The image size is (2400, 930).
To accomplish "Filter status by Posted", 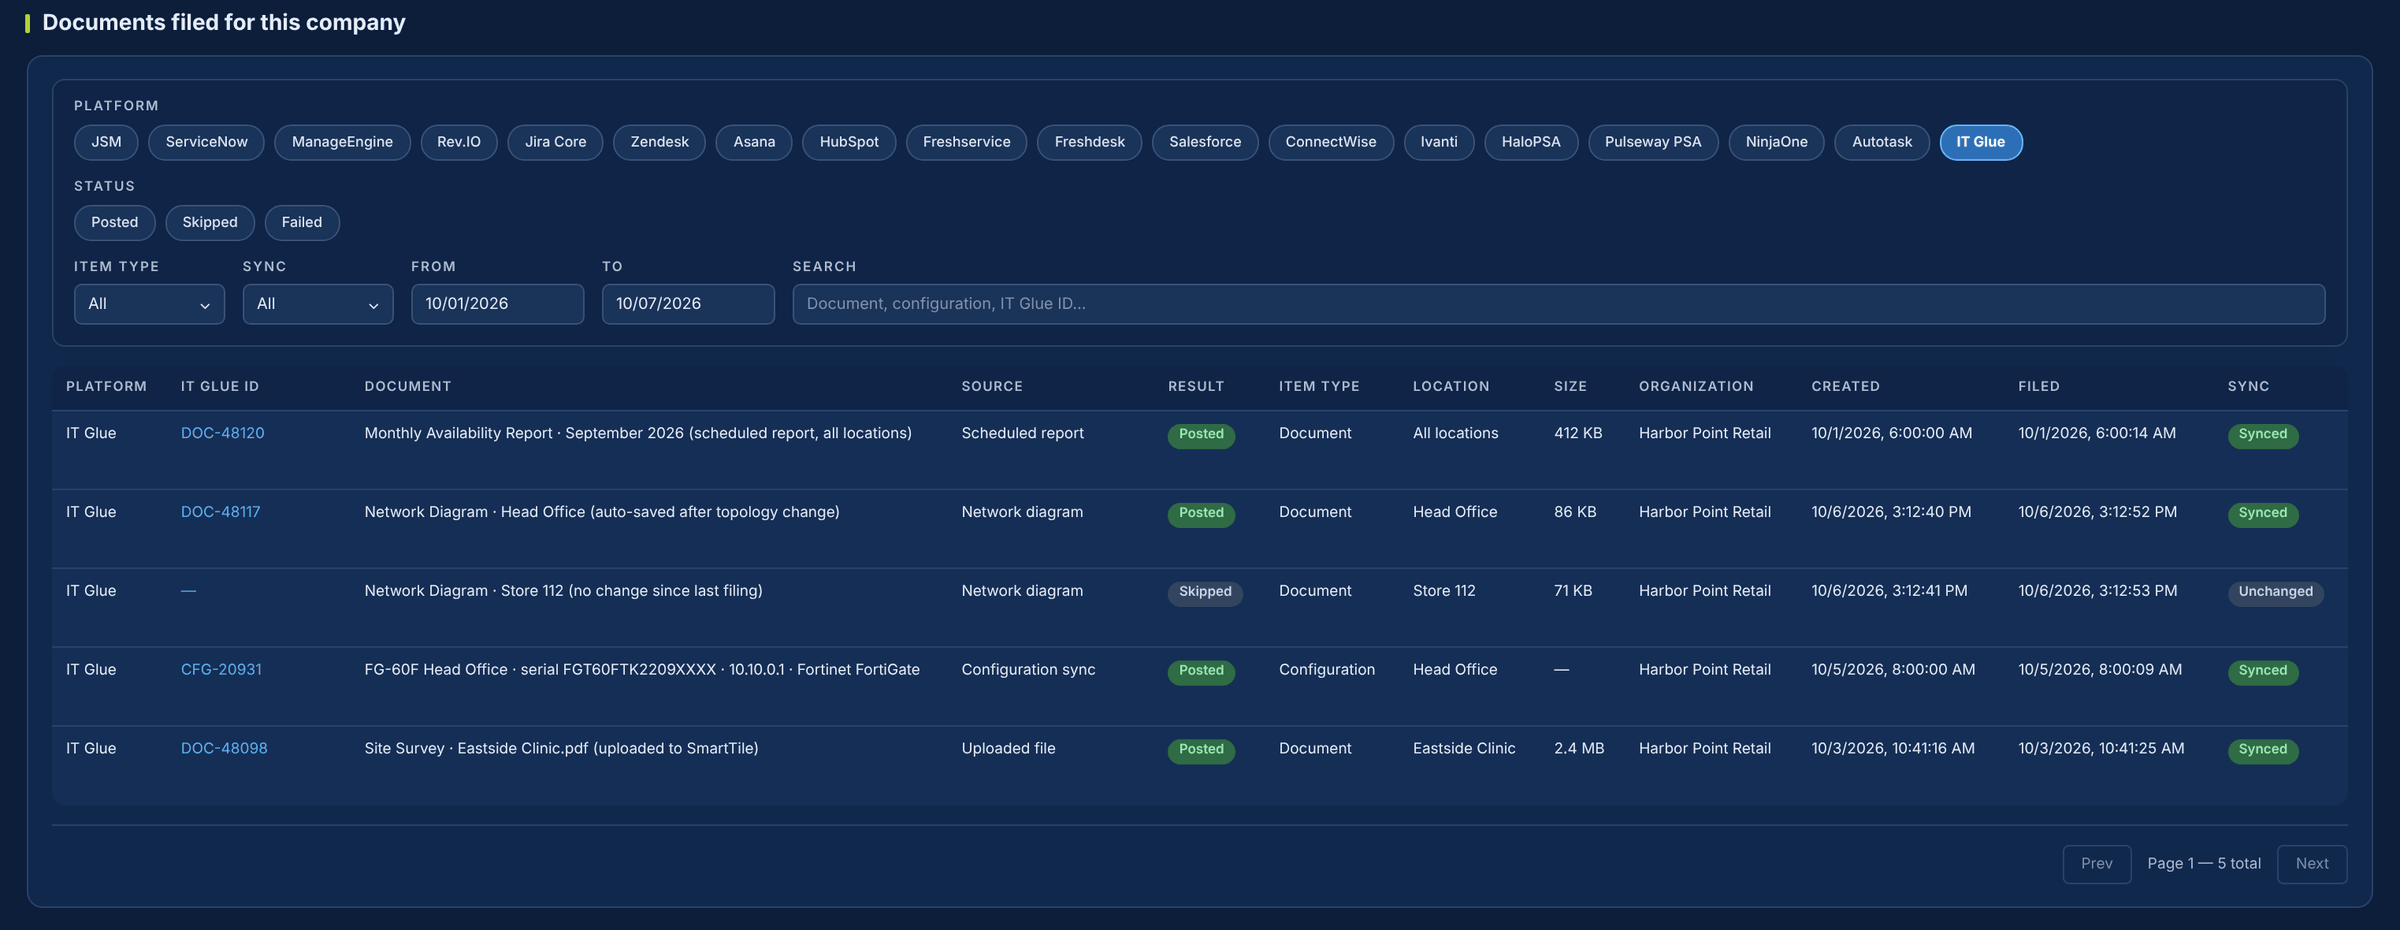I will (115, 222).
